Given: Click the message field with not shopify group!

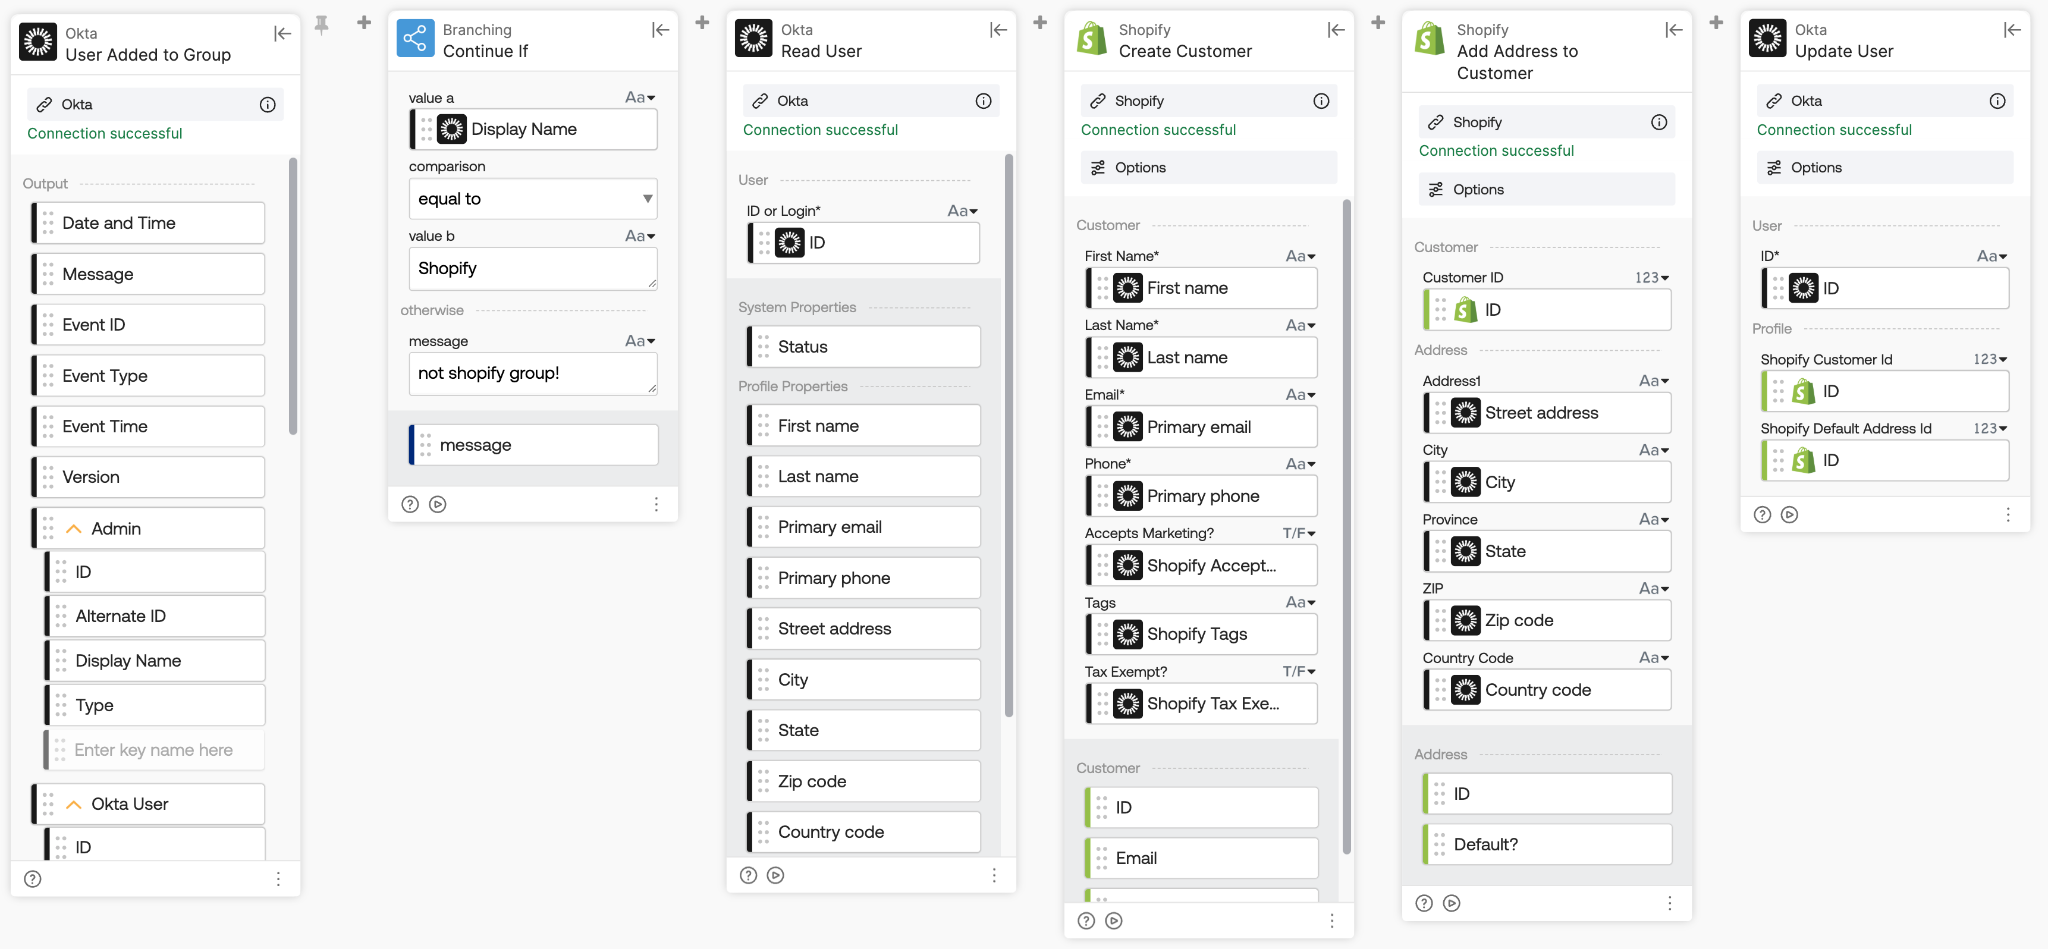Looking at the screenshot, I should pos(533,374).
